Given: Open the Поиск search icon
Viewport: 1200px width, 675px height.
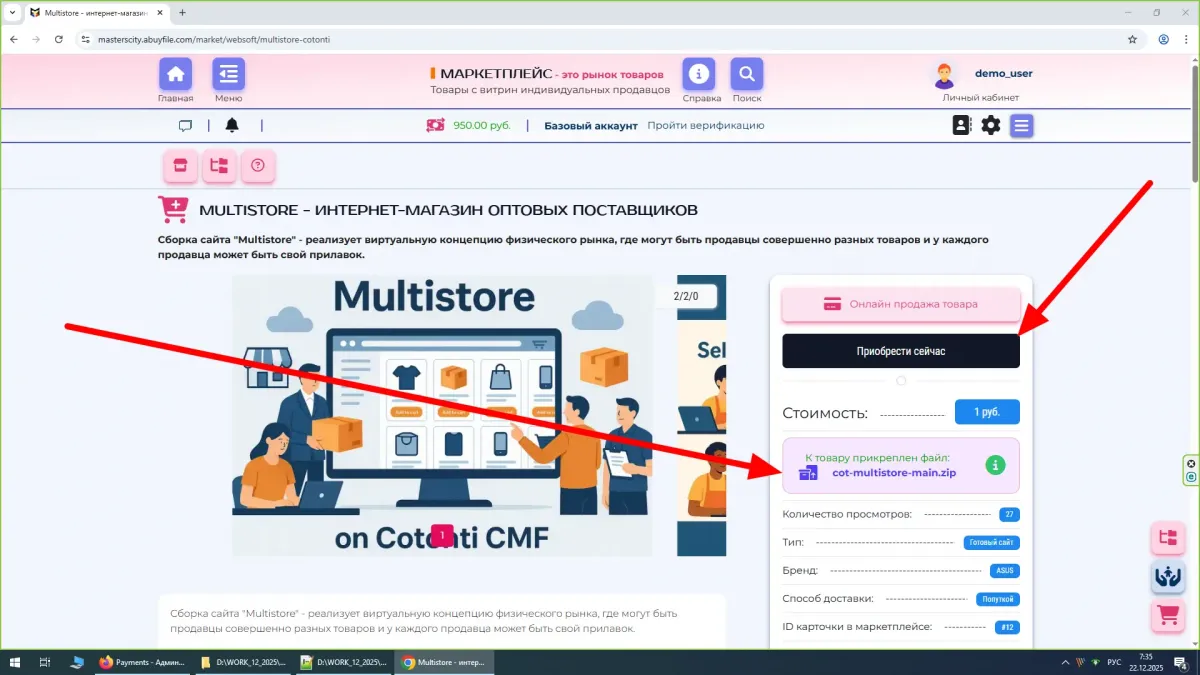Looking at the screenshot, I should click(x=747, y=74).
